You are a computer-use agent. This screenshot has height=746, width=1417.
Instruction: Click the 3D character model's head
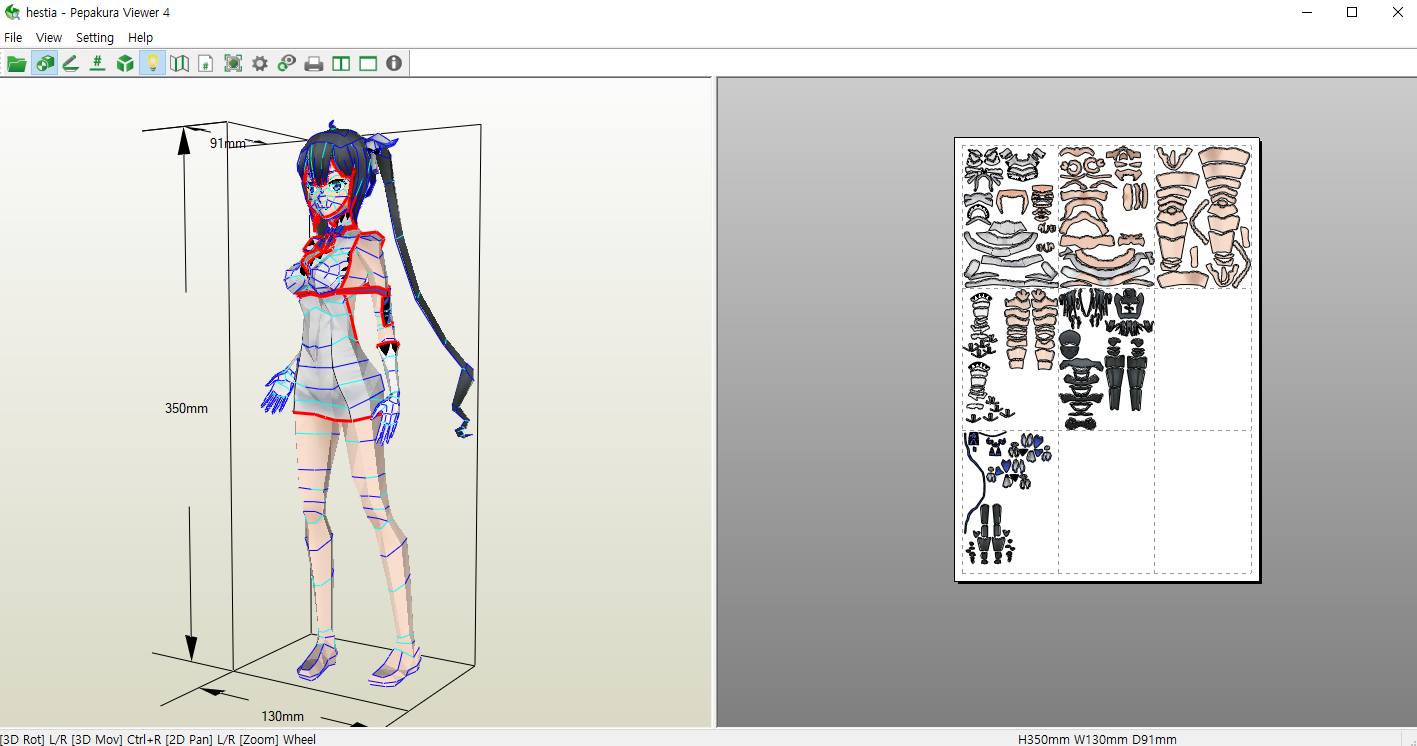point(334,177)
